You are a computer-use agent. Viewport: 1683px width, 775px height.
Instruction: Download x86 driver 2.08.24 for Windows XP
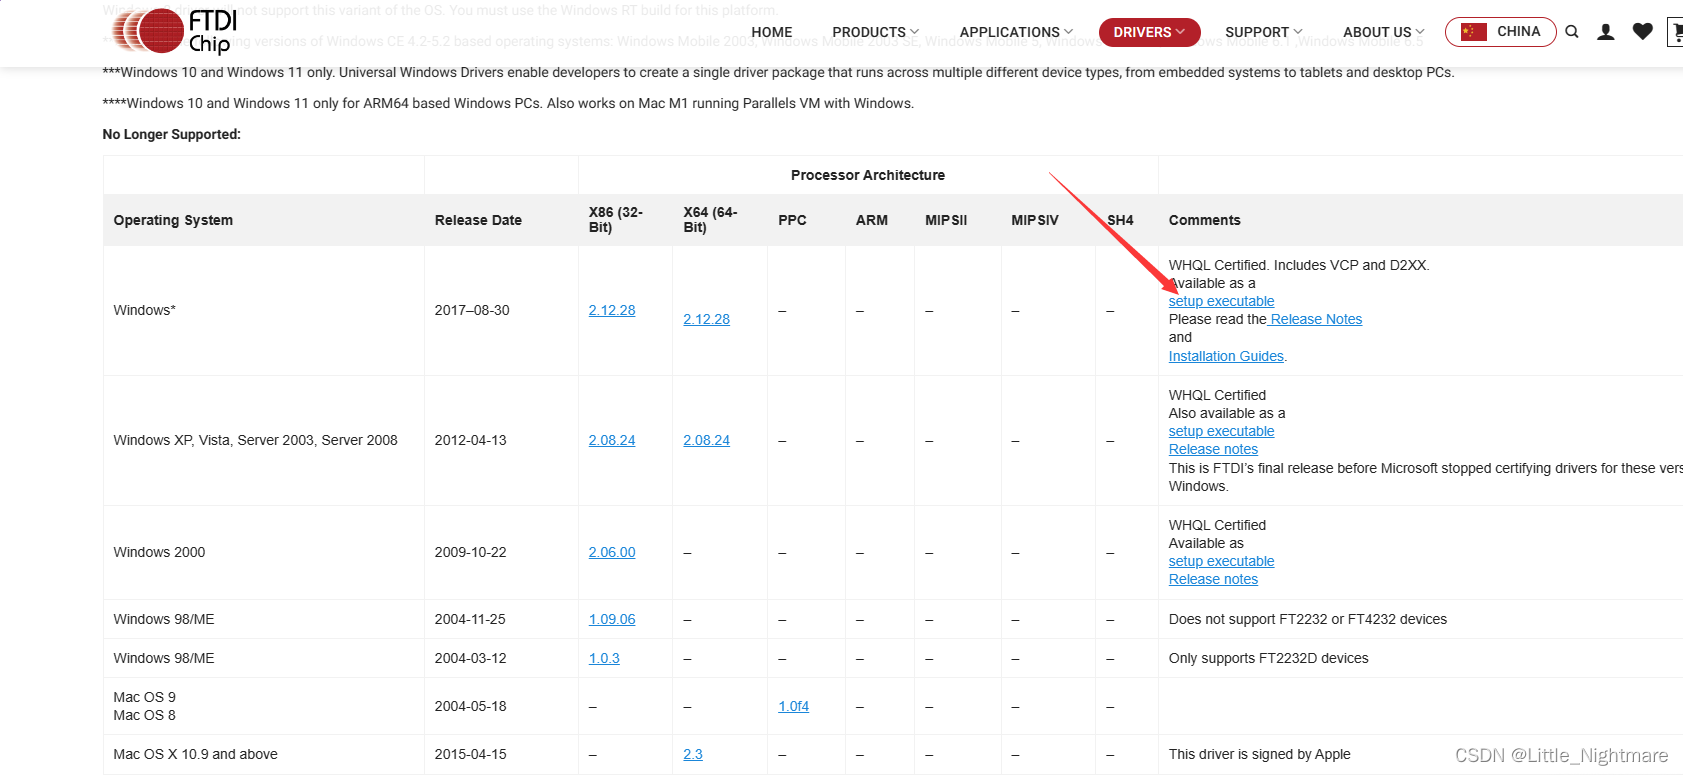(612, 440)
